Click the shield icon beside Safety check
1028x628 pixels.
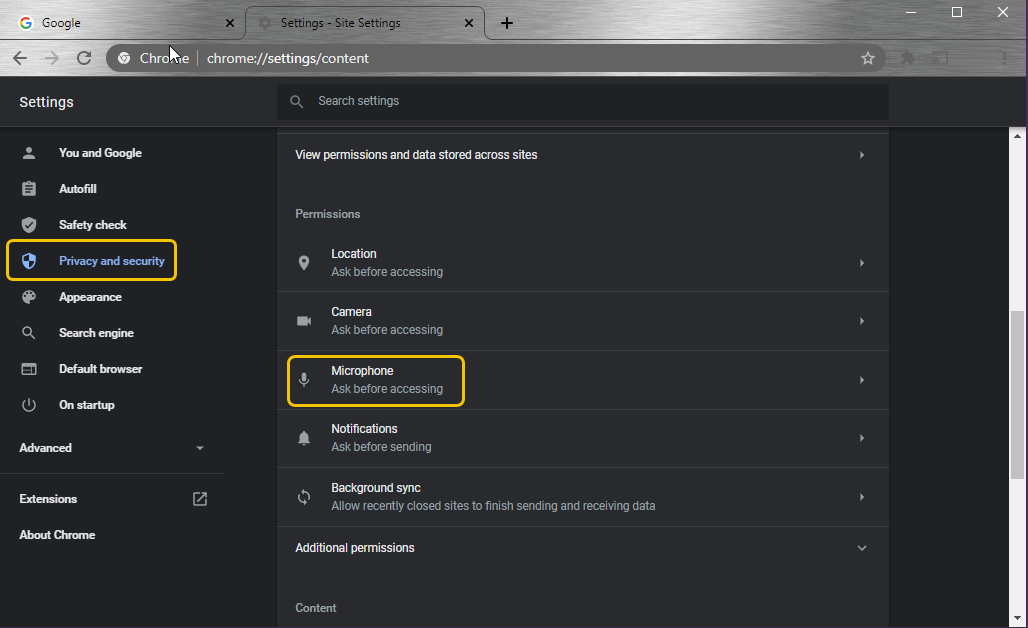point(29,225)
